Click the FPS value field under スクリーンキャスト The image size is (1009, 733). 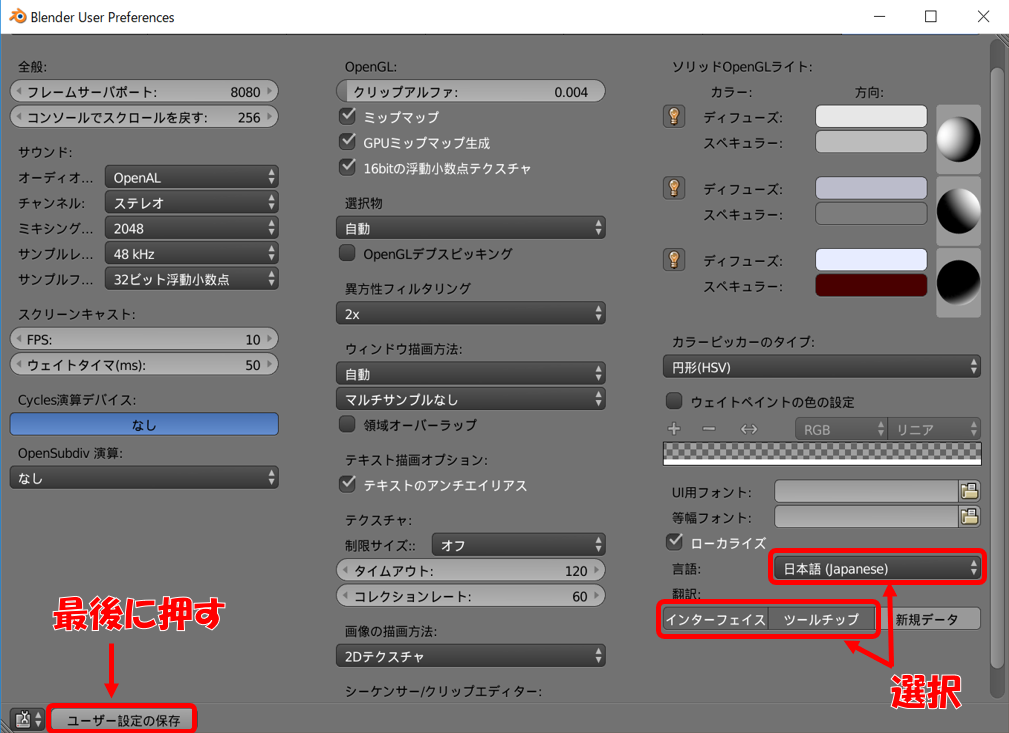[x=144, y=339]
